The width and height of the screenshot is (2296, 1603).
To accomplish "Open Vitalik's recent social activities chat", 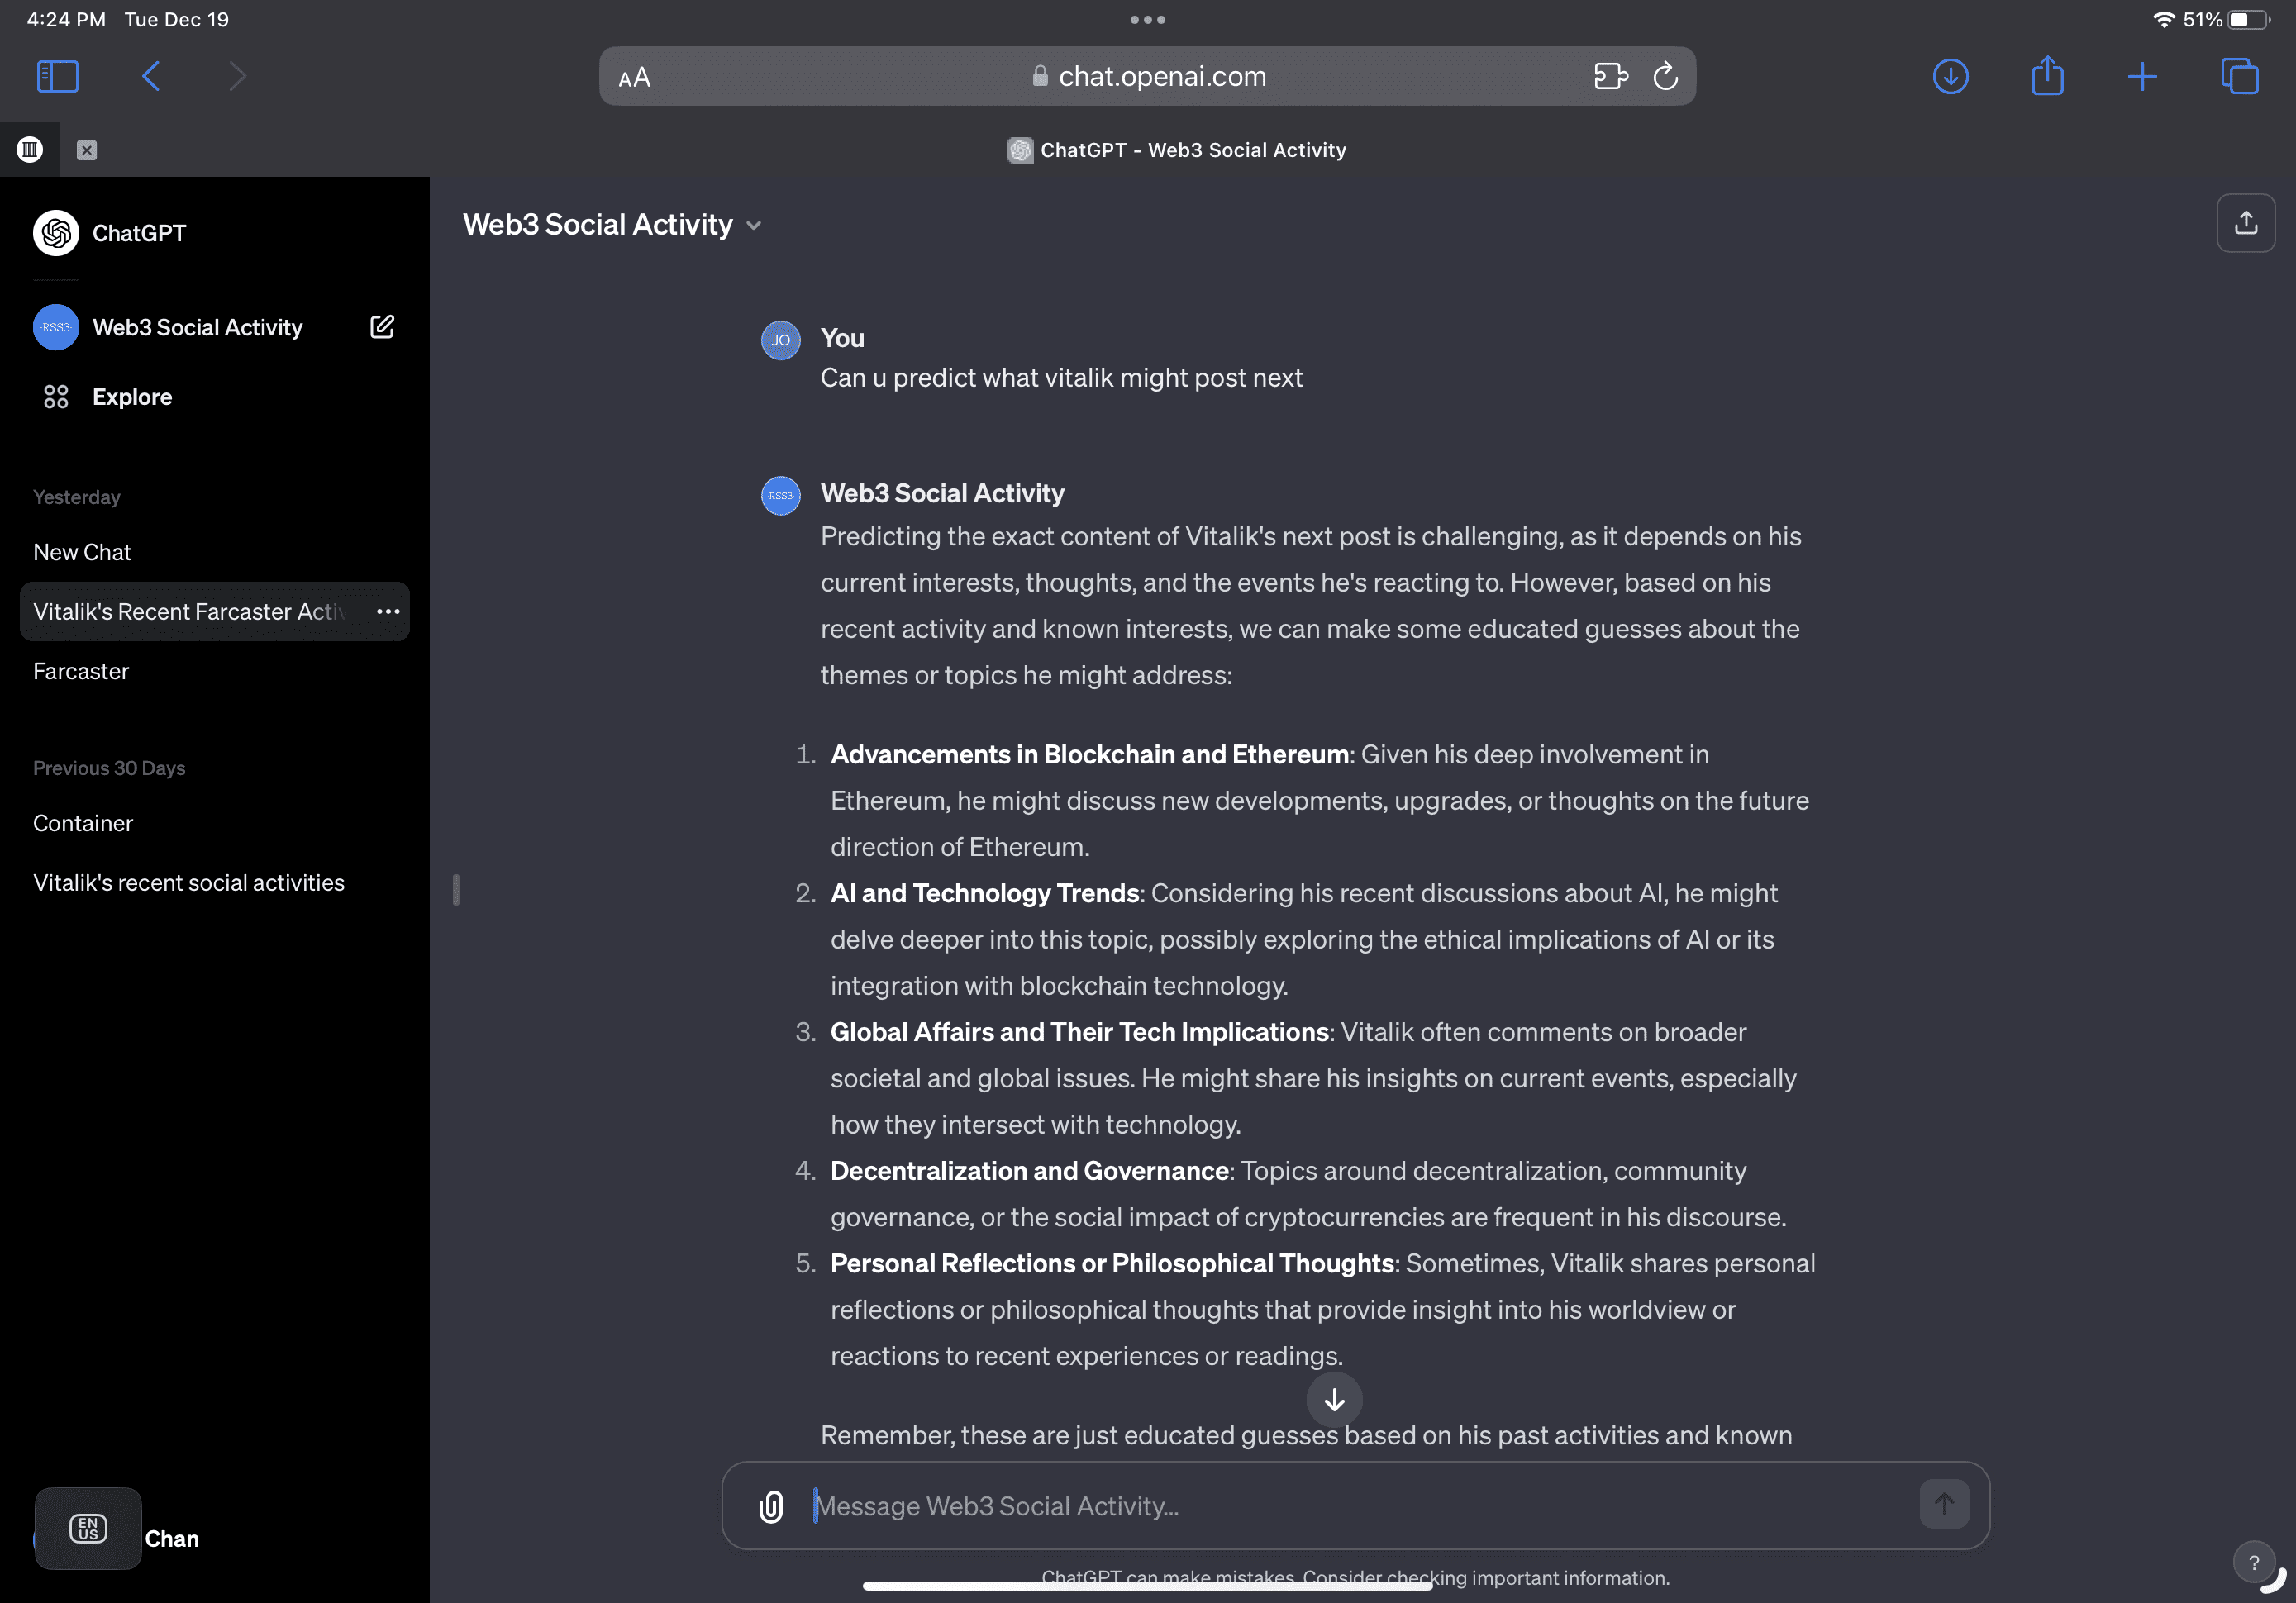I will click(x=189, y=883).
